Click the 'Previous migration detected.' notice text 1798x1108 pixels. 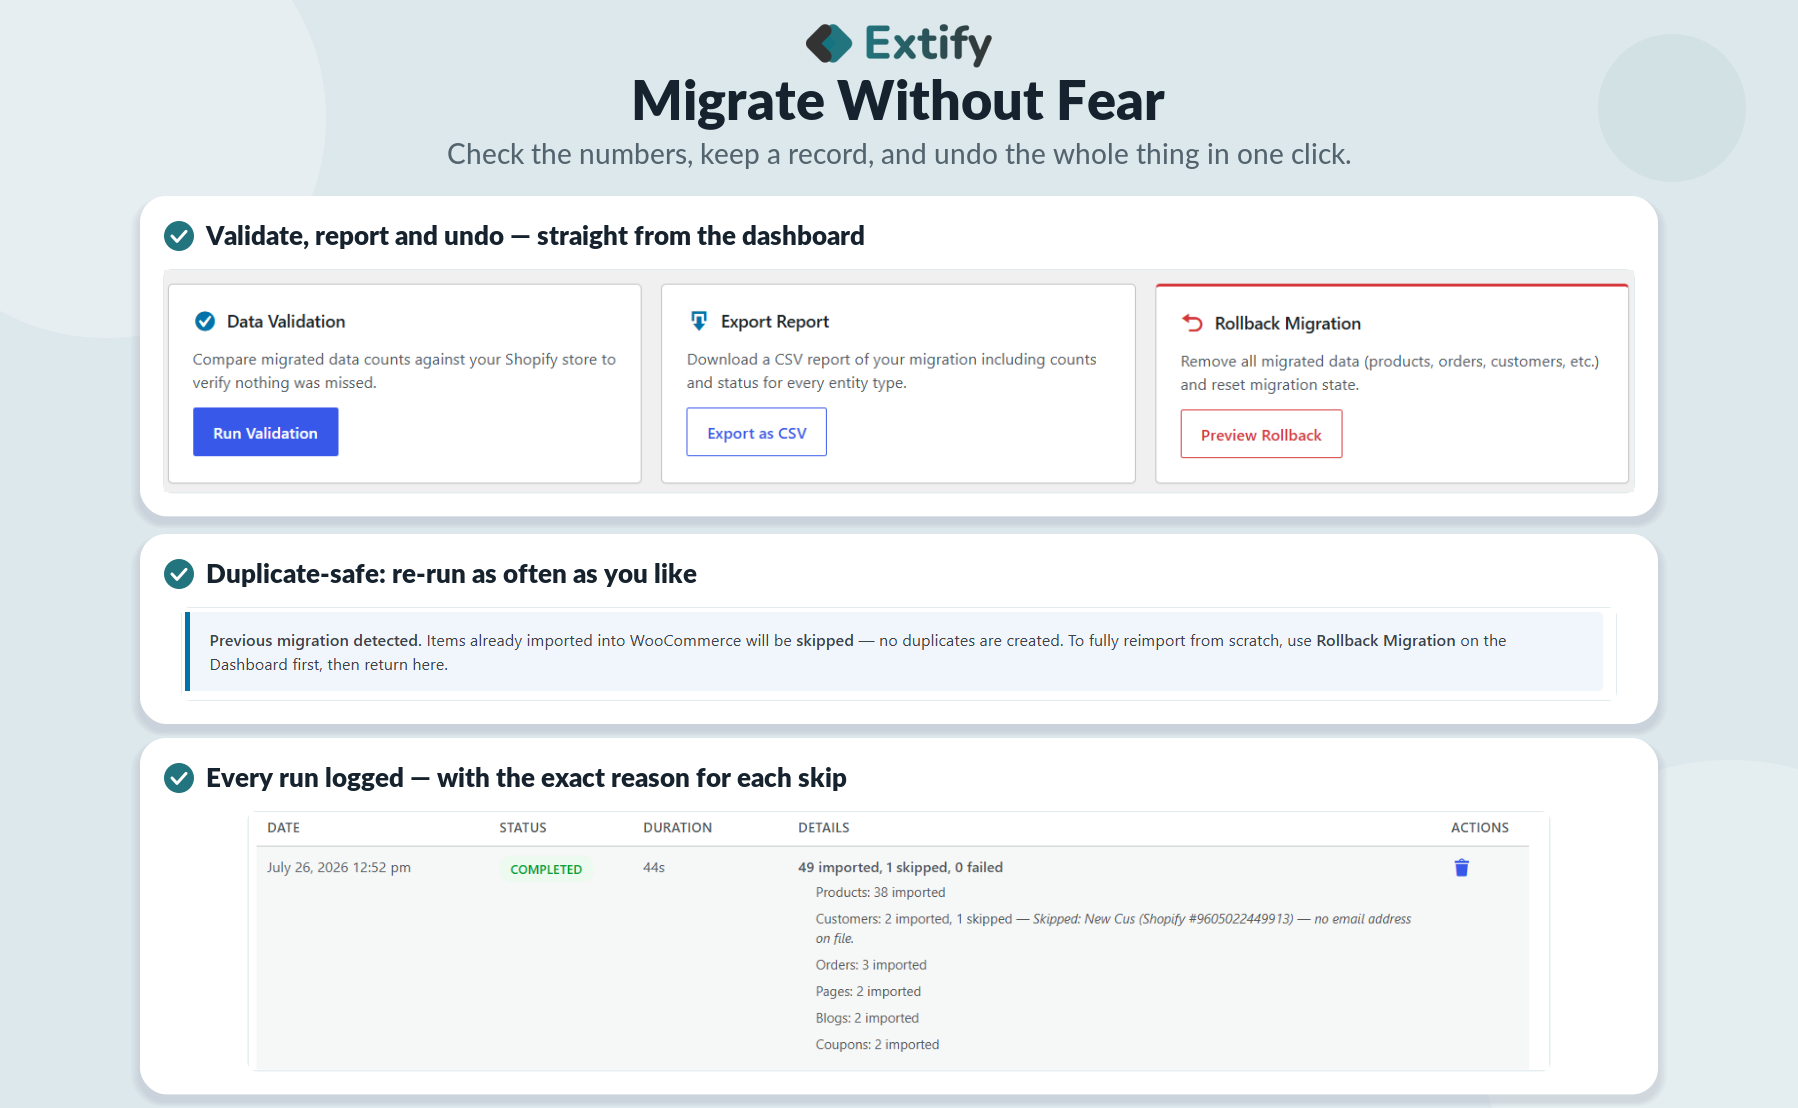click(x=315, y=641)
